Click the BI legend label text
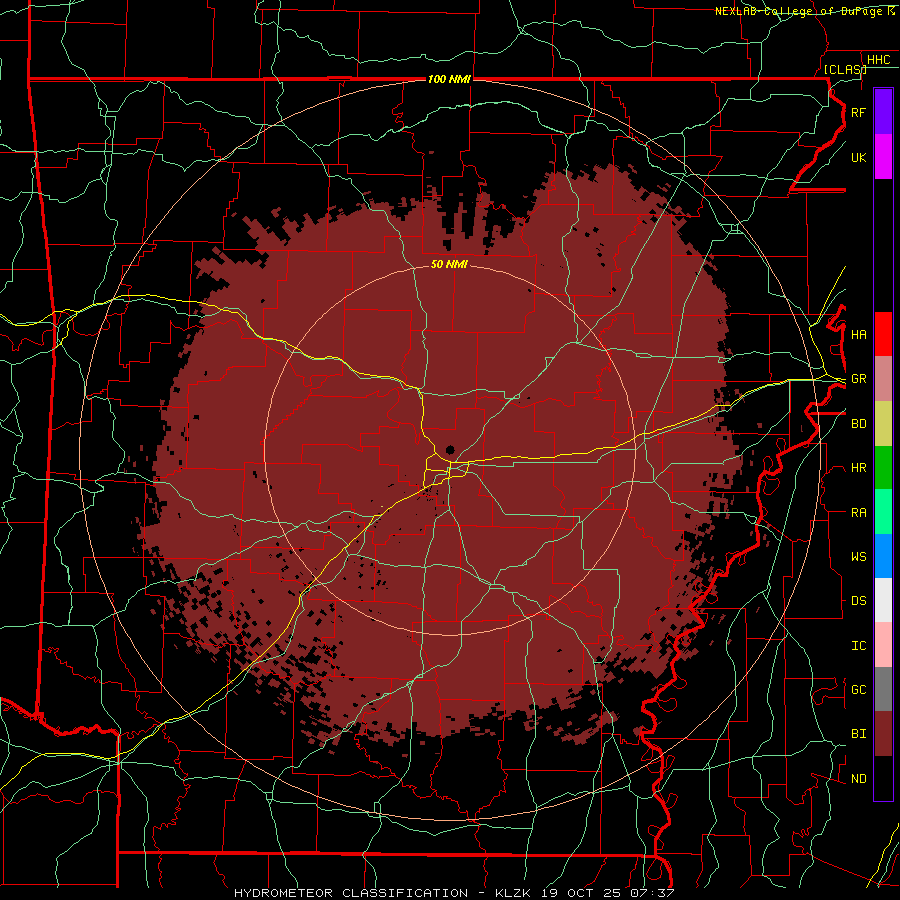The height and width of the screenshot is (900, 900). 858,734
